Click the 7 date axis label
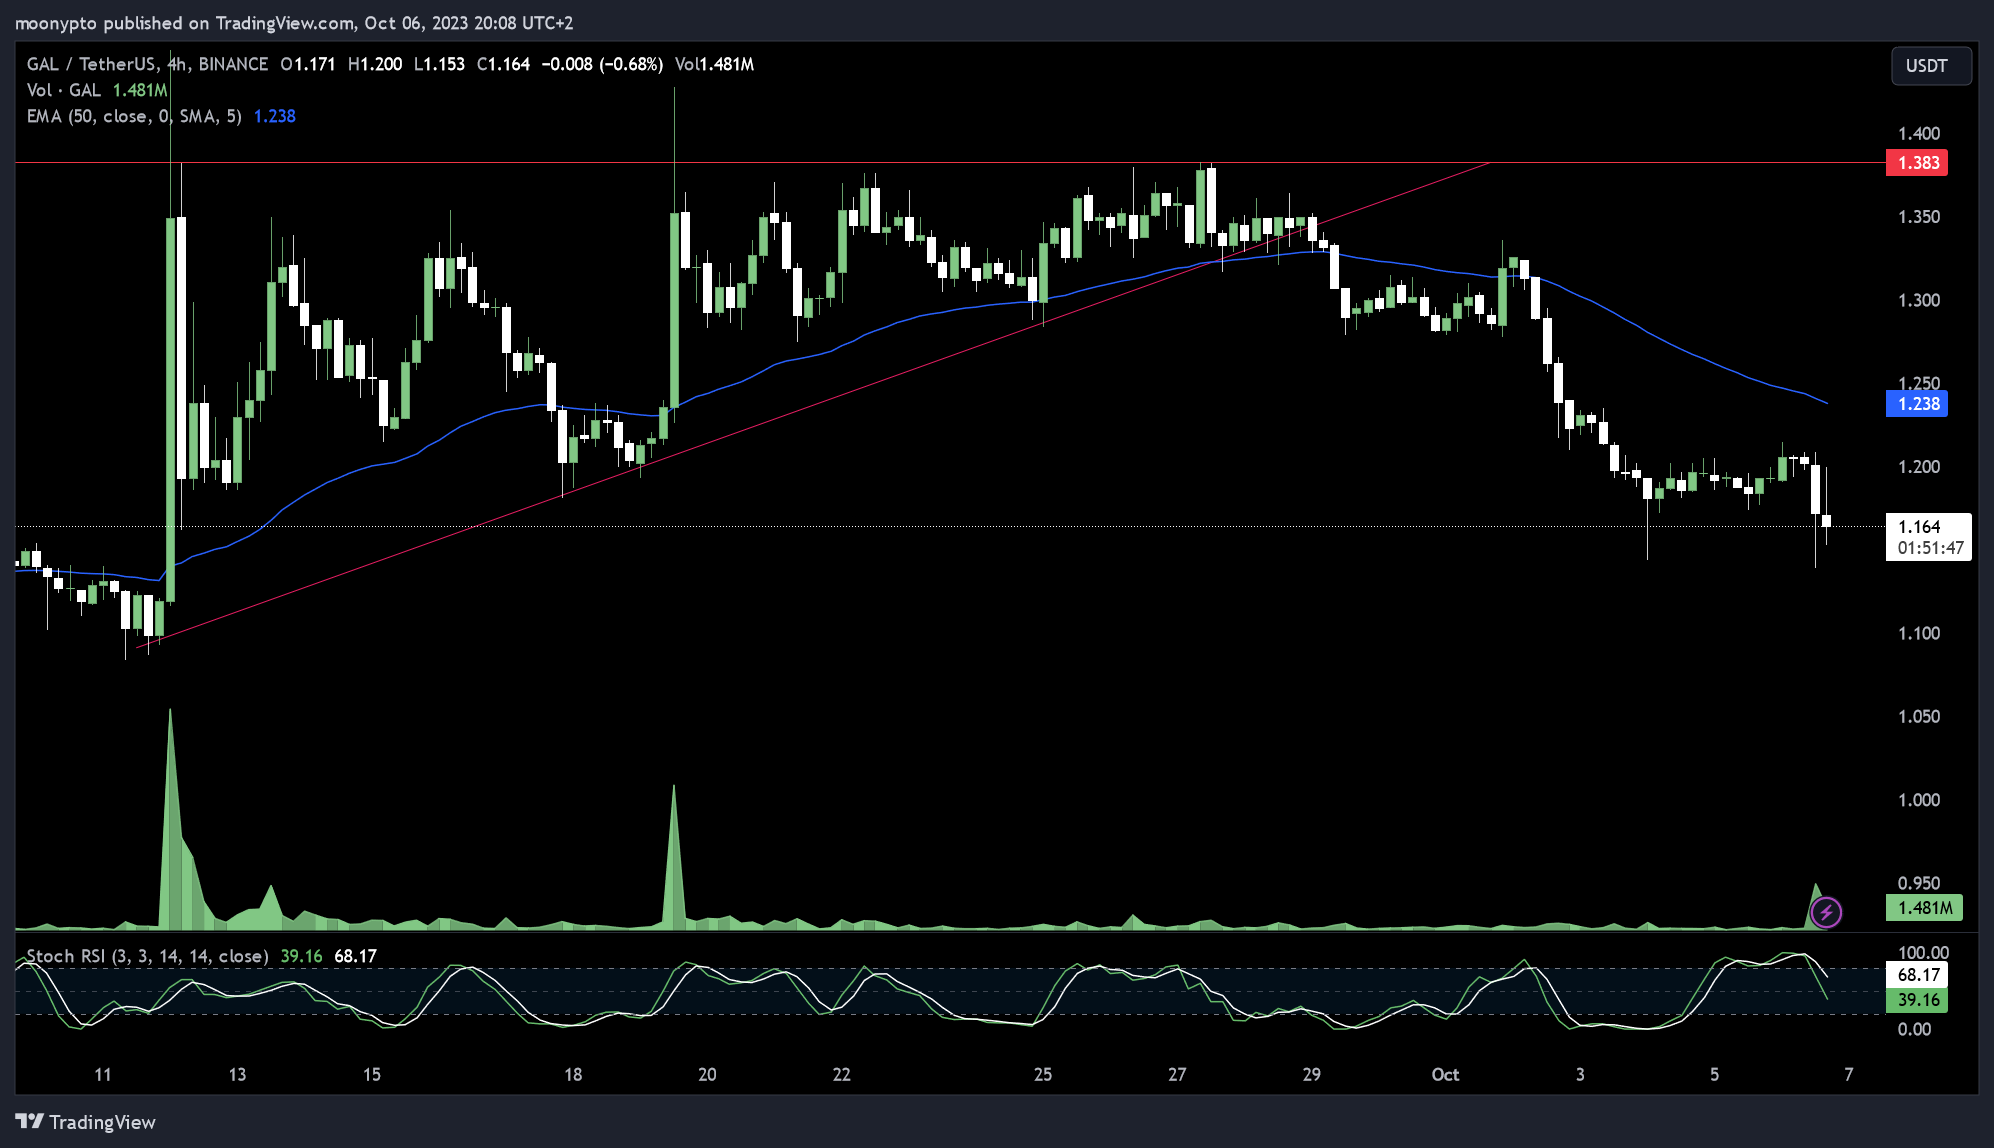1994x1148 pixels. [x=1849, y=1075]
